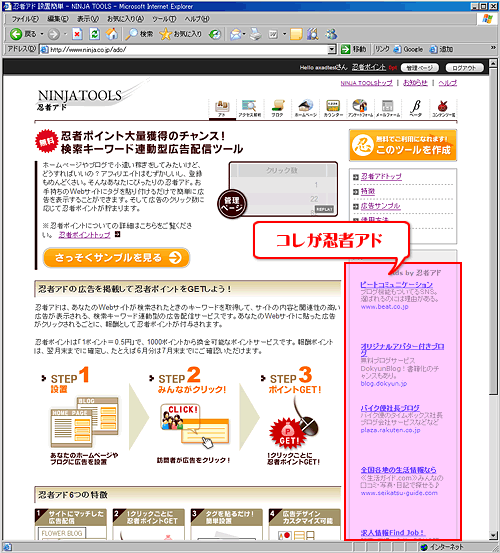500x553 pixels.
Task: Click the 追加 item in Links bar
Action: [441, 49]
